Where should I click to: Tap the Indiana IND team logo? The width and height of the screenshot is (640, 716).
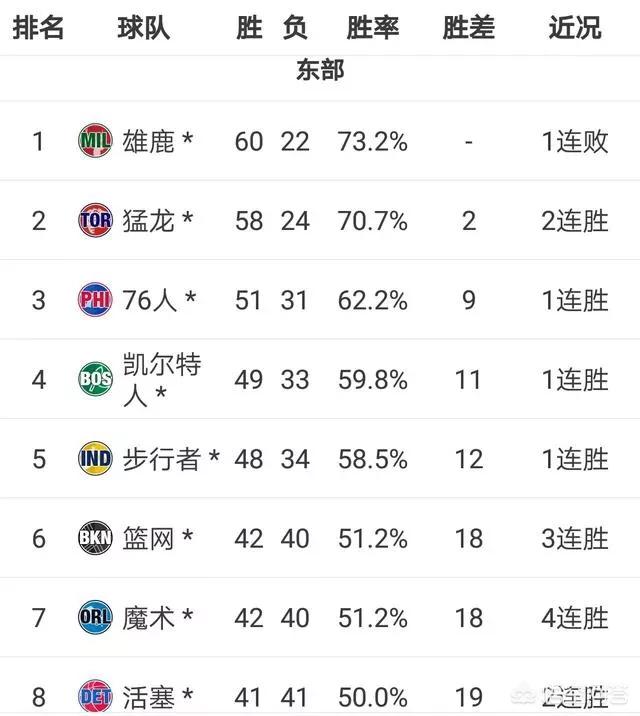point(95,458)
